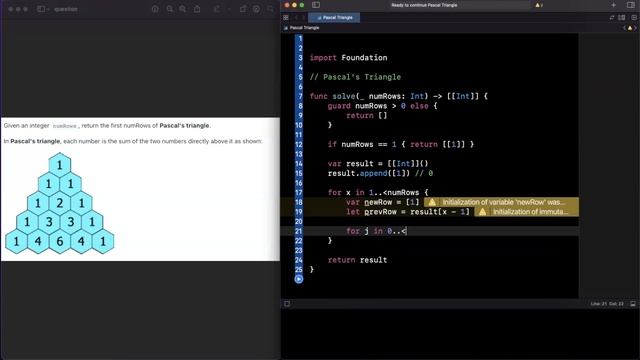
Task: Expand the warning on line 18
Action: click(x=501, y=202)
